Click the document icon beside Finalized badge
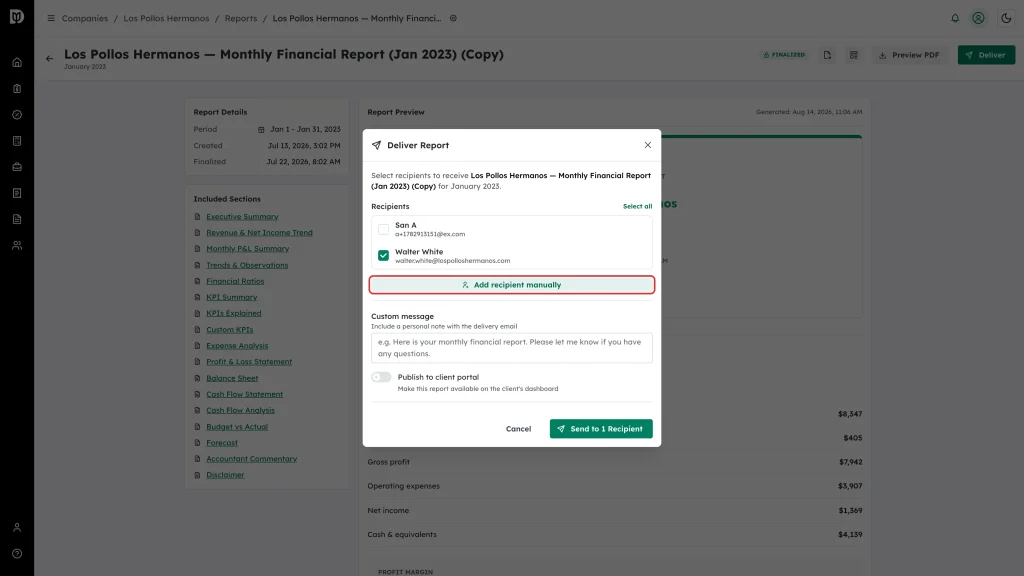 tap(827, 56)
